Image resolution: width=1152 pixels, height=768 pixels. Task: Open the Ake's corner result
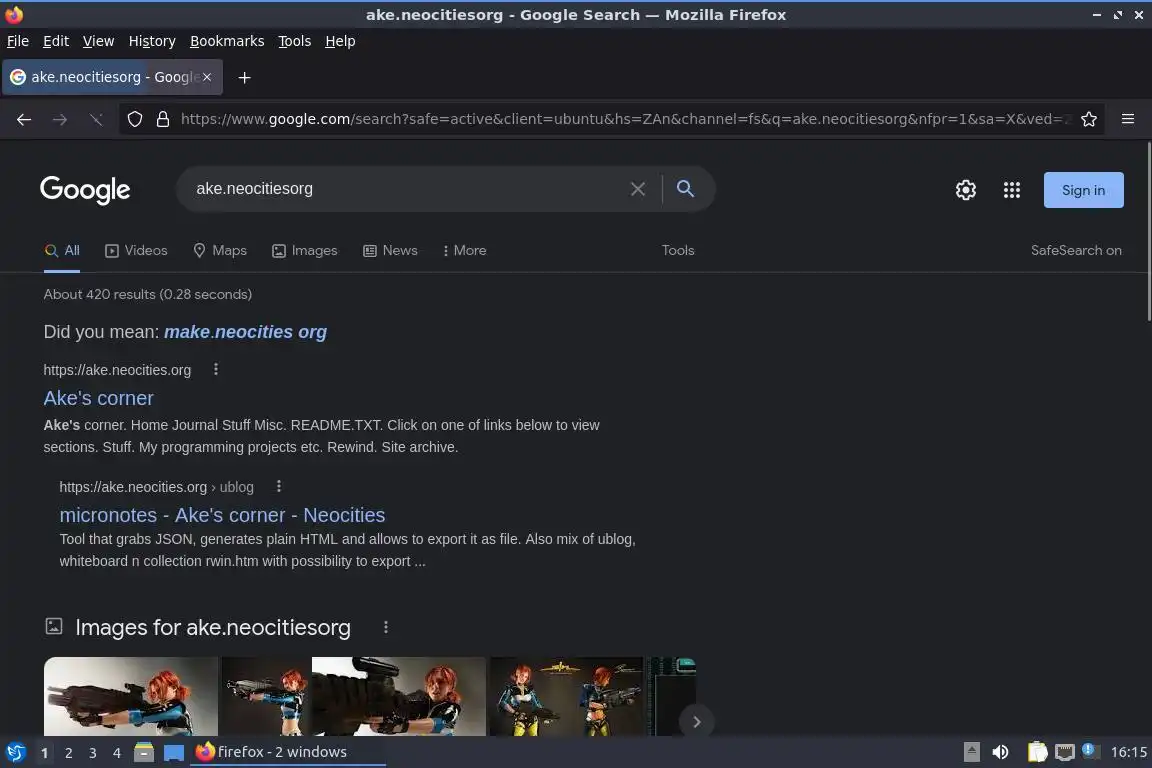pos(98,398)
